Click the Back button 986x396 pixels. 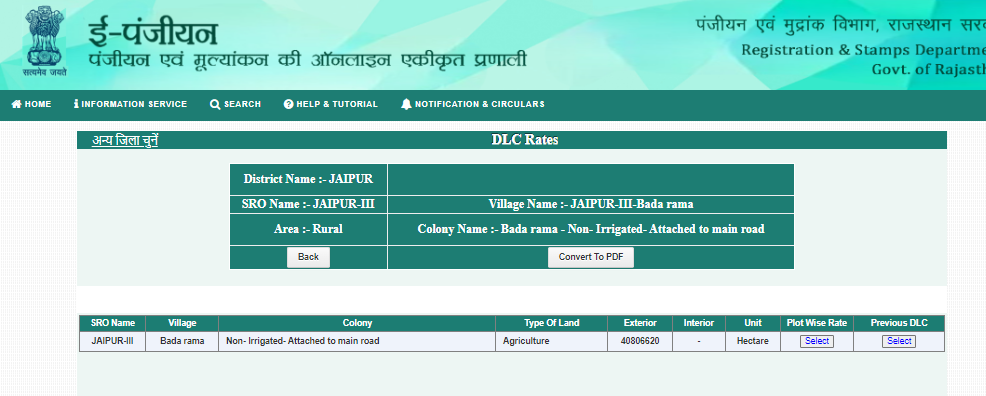308,257
